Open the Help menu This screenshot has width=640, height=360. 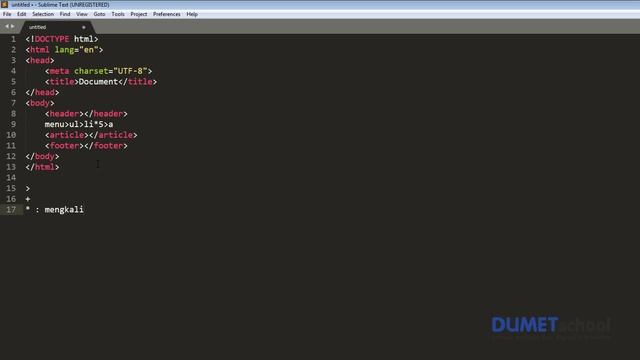(x=192, y=14)
